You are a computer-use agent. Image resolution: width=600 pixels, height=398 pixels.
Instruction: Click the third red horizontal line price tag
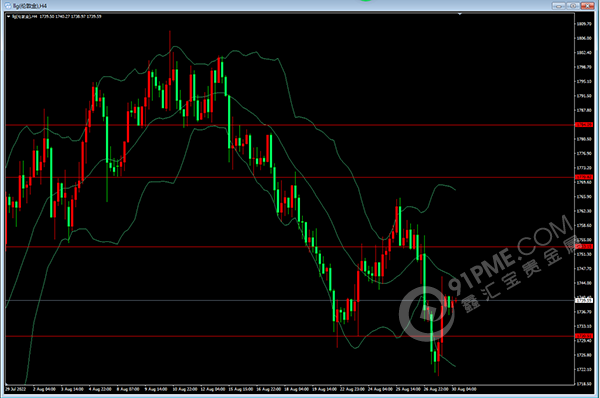tap(584, 247)
